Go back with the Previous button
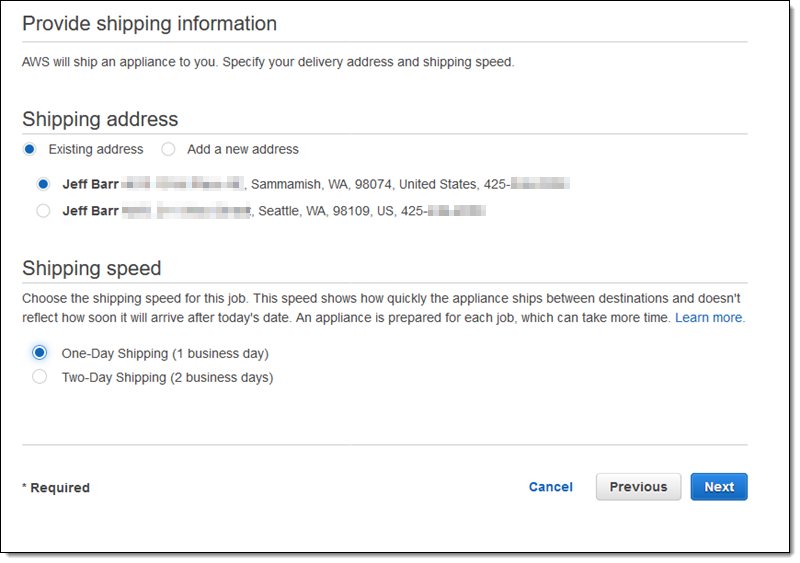Viewport: 800px width, 563px height. coord(638,487)
